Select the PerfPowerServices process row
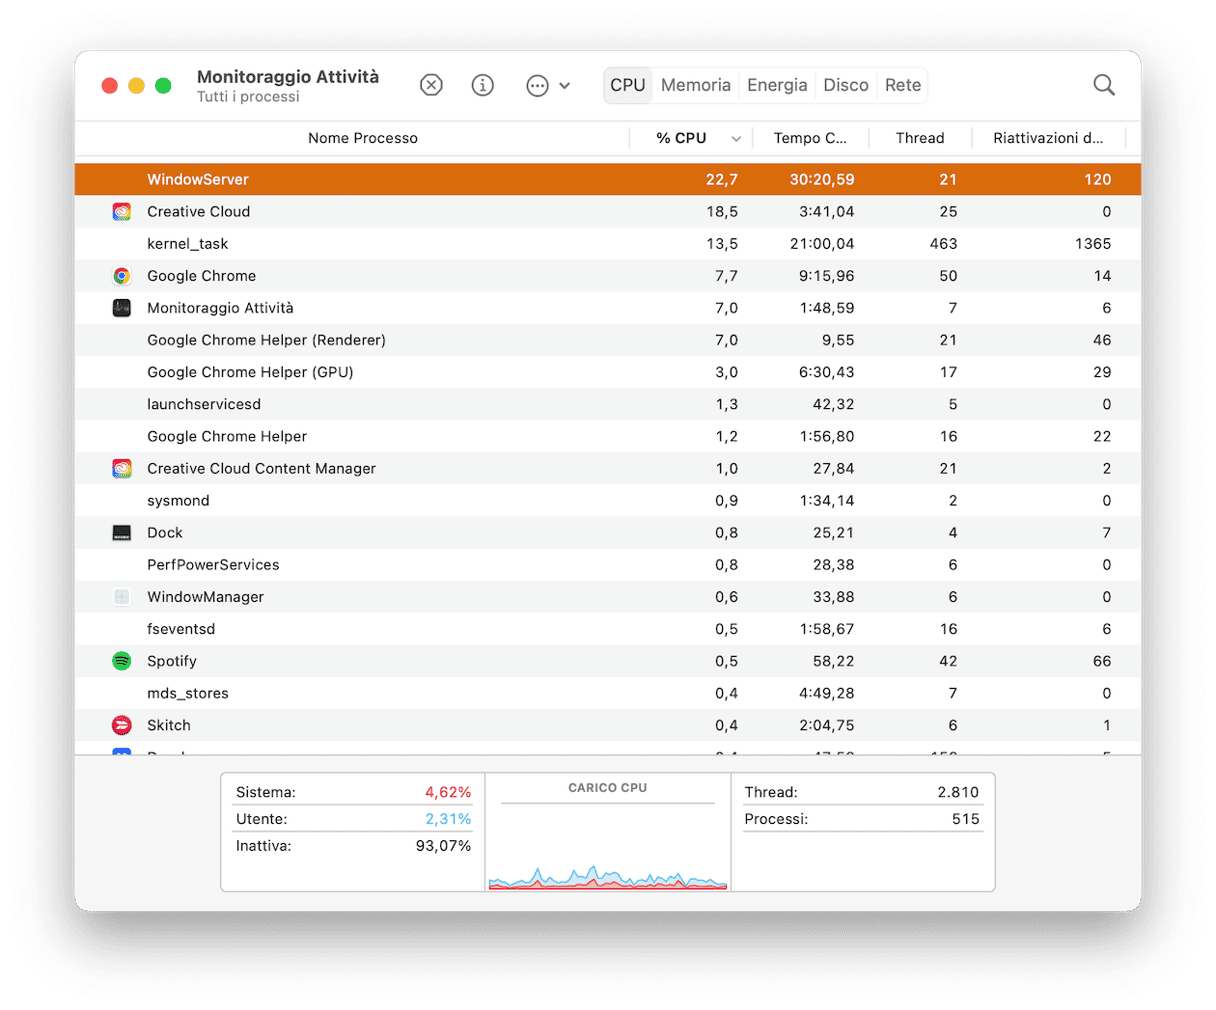Viewport: 1216px width, 1010px height. coord(608,565)
